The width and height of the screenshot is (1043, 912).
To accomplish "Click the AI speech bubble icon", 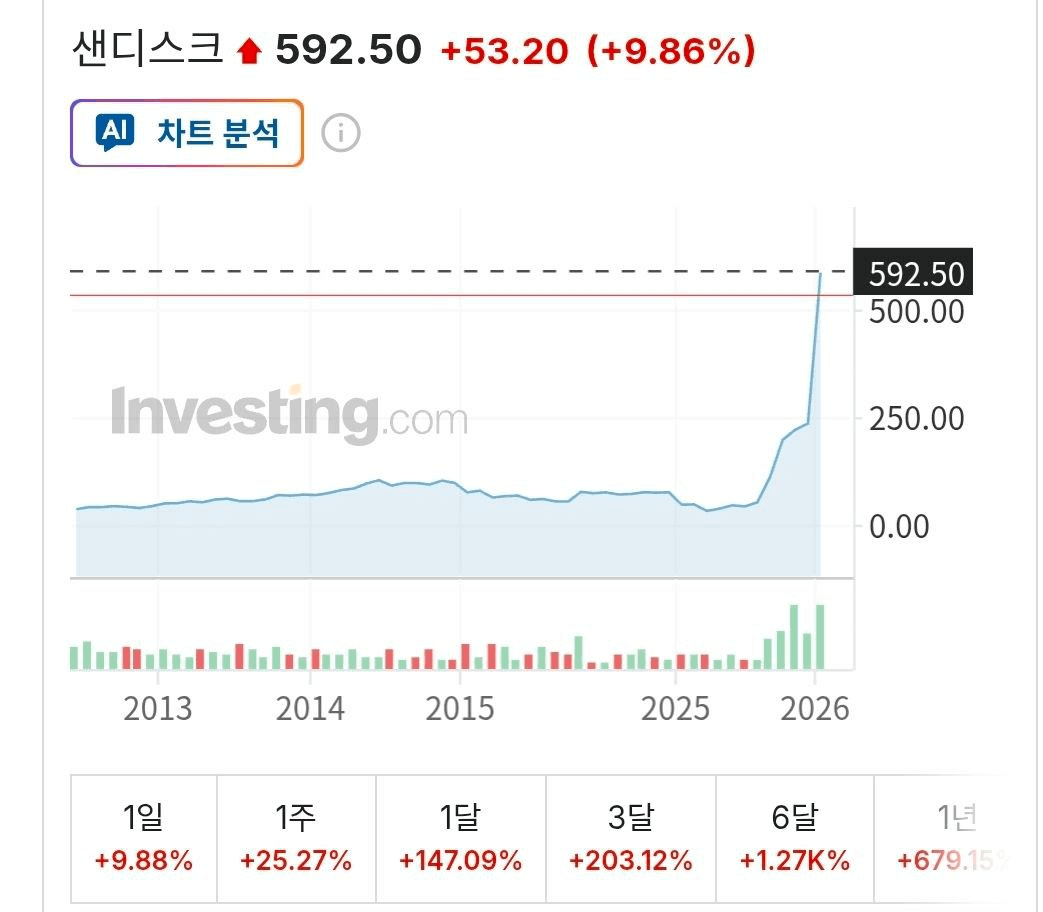I will click(x=115, y=132).
